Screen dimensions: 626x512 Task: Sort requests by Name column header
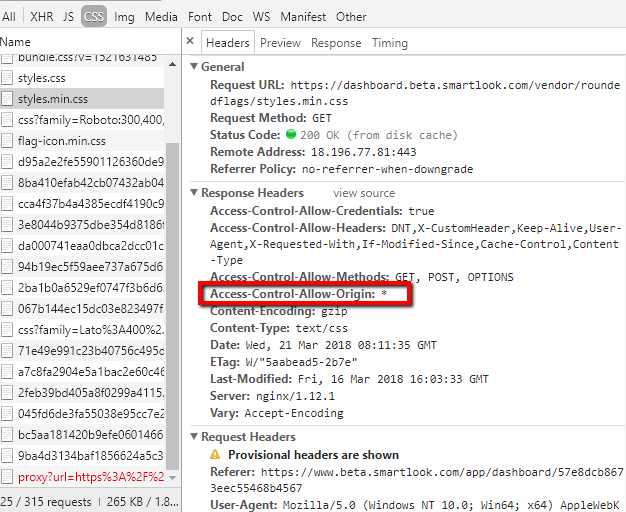click(15, 42)
